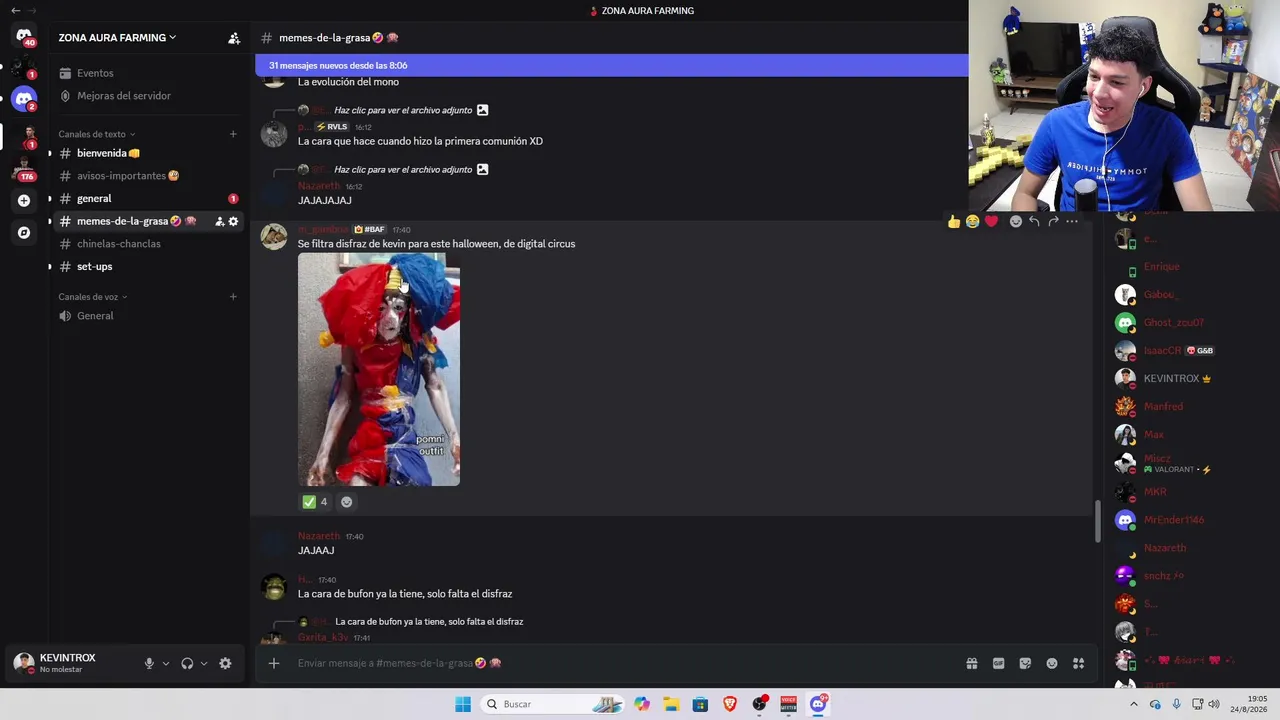This screenshot has height=720, width=1280.
Task: Open first 'Haz clic para ver el archivo adjunto' reply
Action: click(402, 110)
